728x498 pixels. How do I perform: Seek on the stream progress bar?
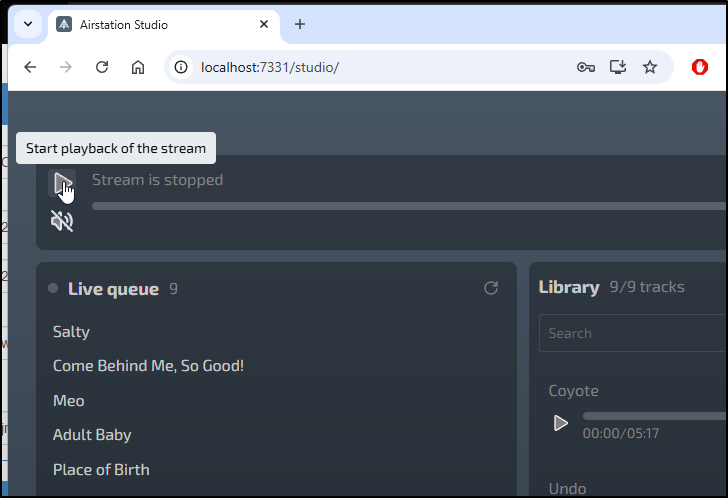410,206
